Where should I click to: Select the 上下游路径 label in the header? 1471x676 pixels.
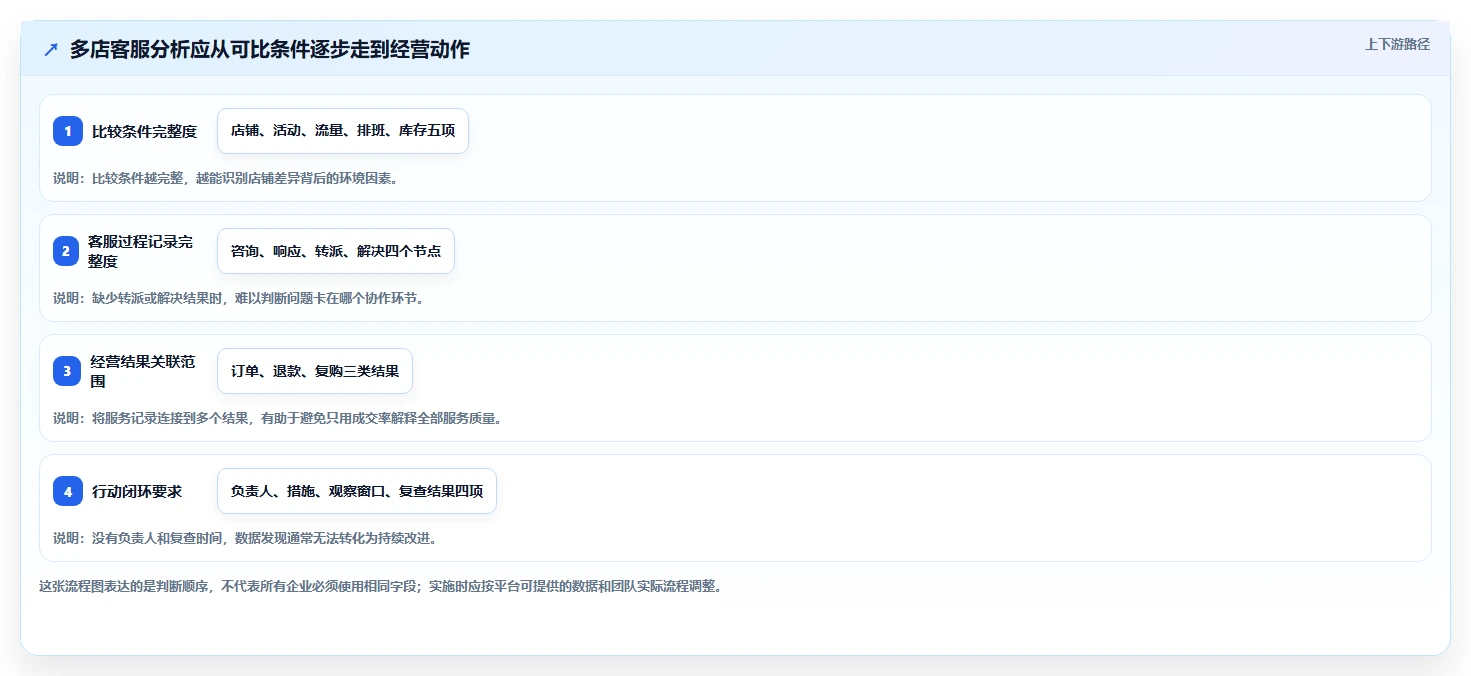click(x=1397, y=44)
